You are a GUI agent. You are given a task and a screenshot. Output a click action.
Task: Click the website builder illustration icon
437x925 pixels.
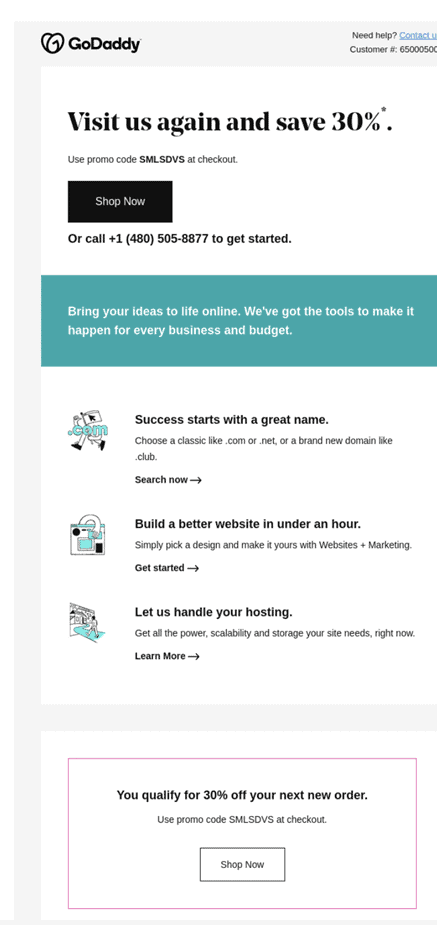[x=87, y=534]
